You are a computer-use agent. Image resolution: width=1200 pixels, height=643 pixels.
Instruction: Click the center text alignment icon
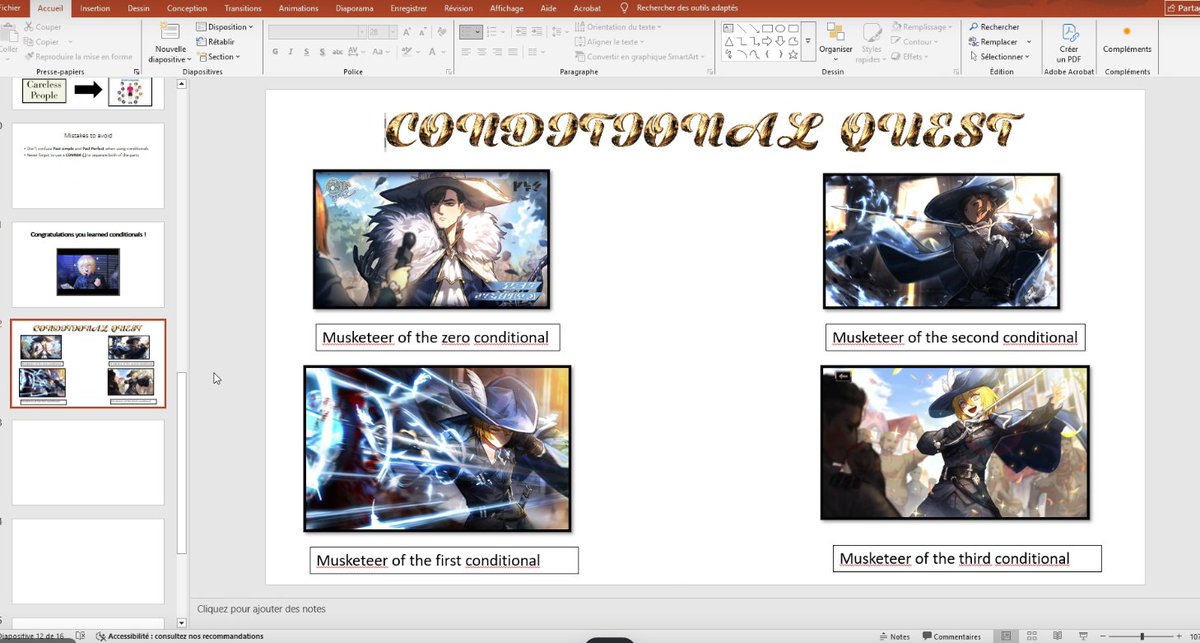point(482,52)
